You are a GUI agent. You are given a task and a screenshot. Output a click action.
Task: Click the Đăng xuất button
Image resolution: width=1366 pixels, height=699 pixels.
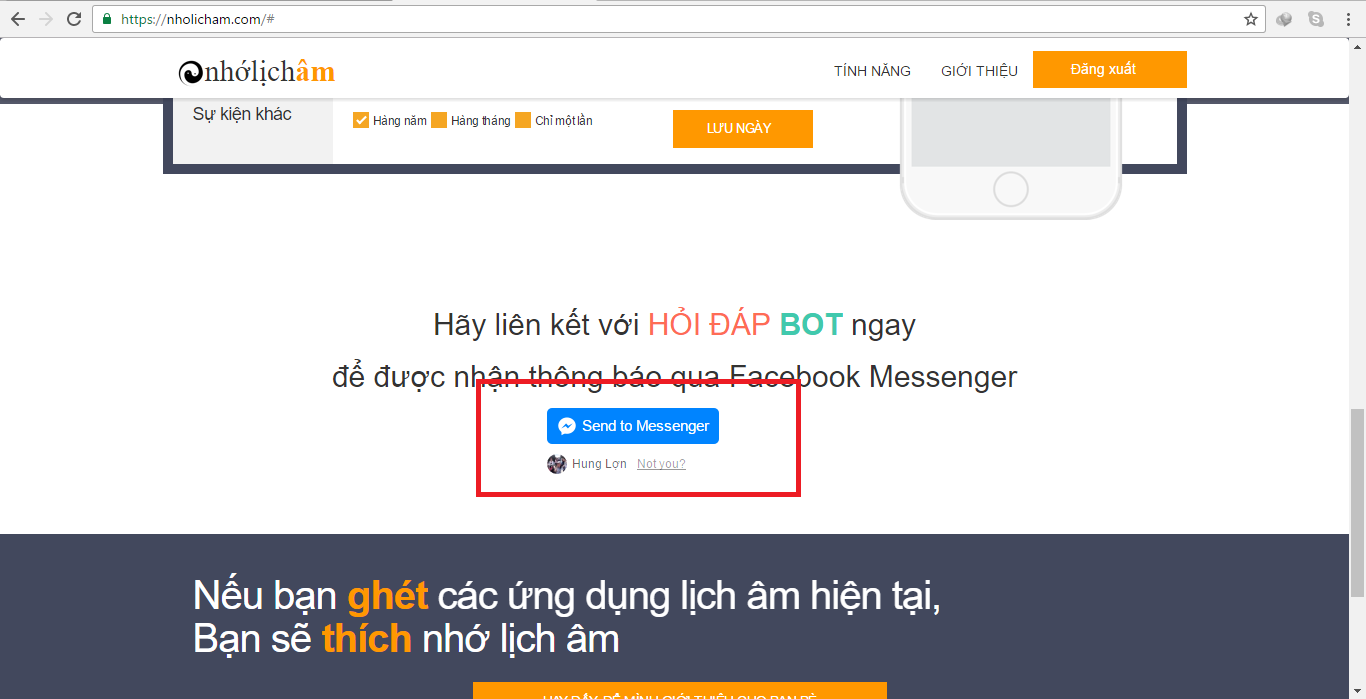tap(1110, 69)
